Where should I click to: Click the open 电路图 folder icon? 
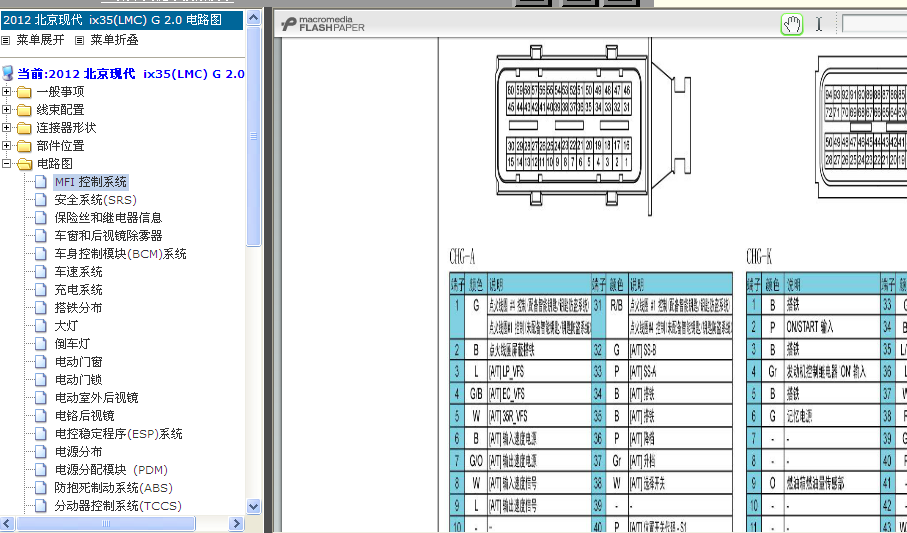(24, 164)
